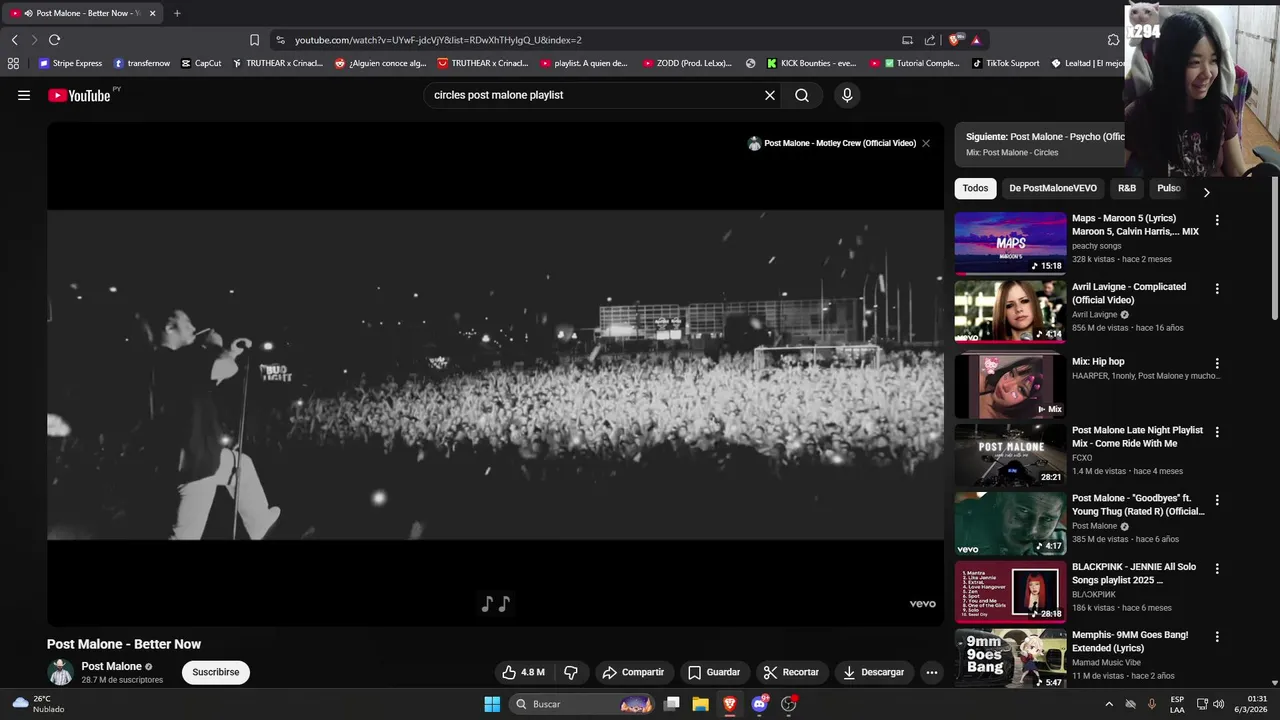
Task: Open the volume control in system tray
Action: coord(1218,704)
